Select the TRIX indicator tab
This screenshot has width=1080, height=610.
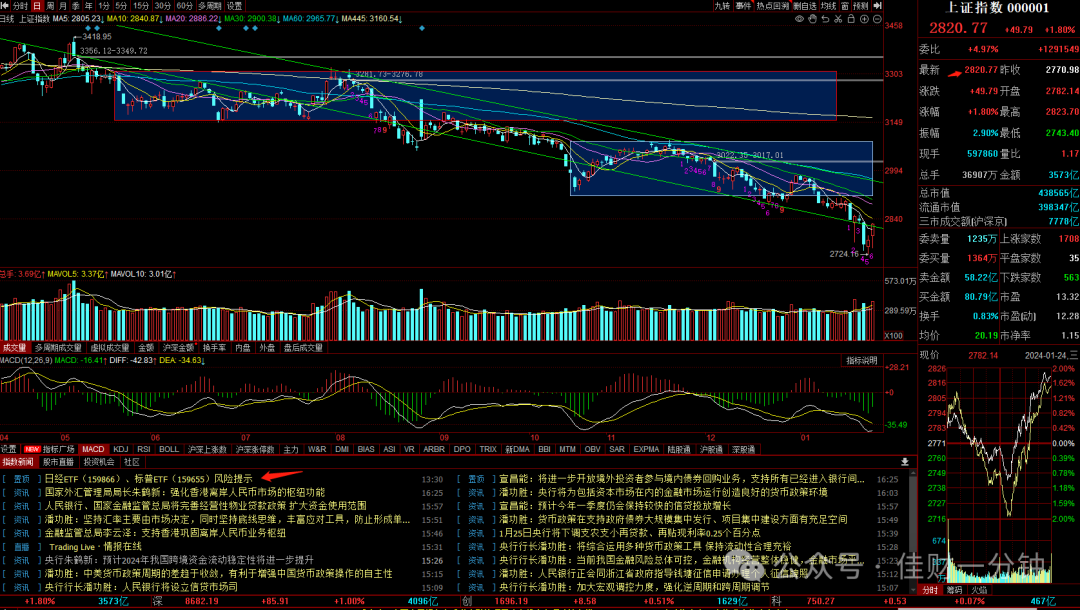coord(488,449)
